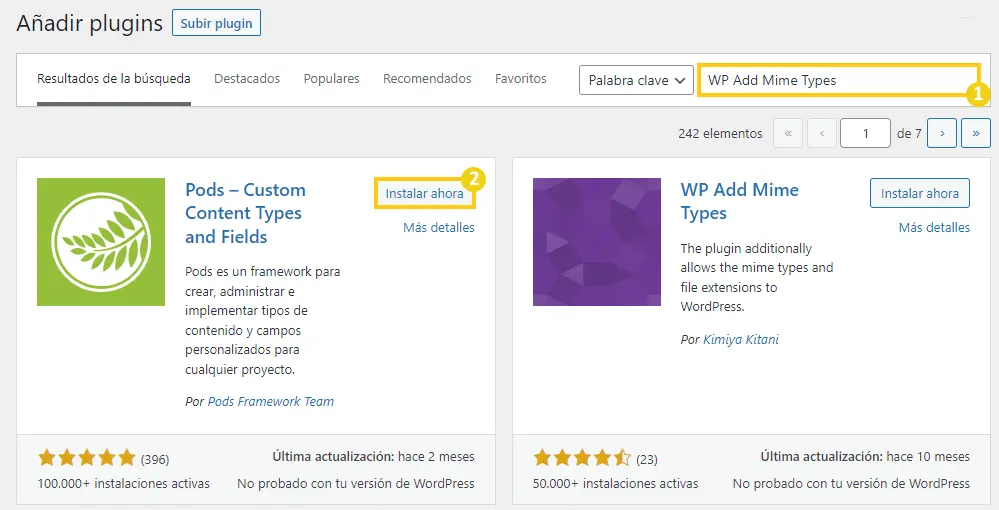The height and width of the screenshot is (510, 999).
Task: Click the 242 elementos count text
Action: point(720,134)
